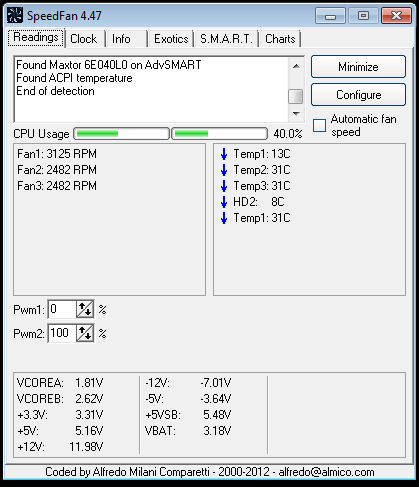This screenshot has width=419, height=487.
Task: Click the 40.0% CPU usage value
Action: 288,134
